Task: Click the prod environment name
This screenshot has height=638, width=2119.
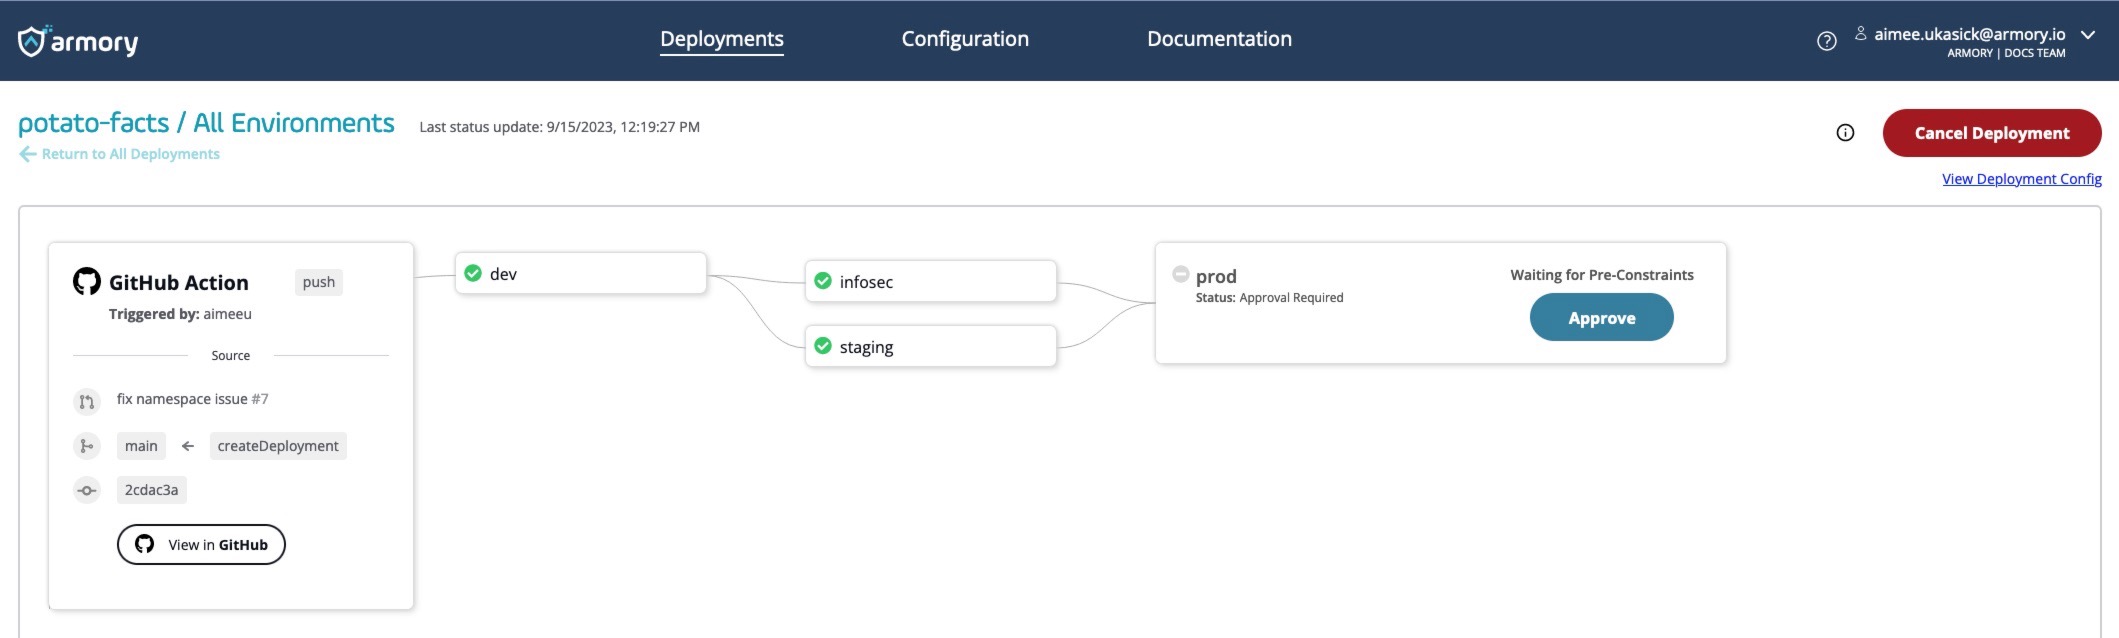Action: click(x=1216, y=276)
